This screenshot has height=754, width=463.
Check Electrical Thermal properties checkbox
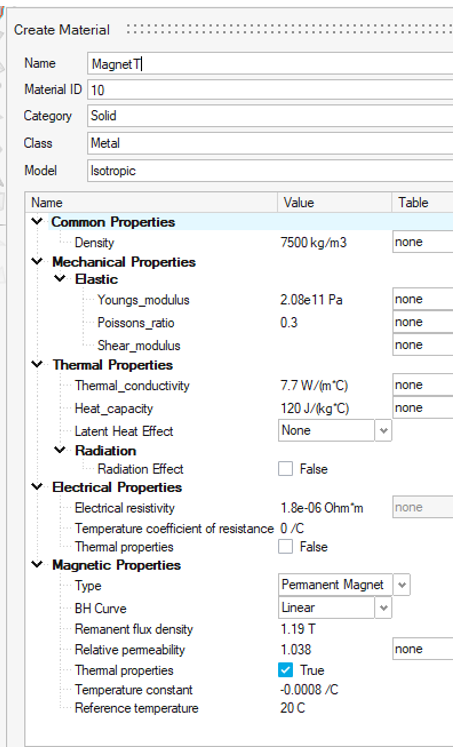coord(286,546)
